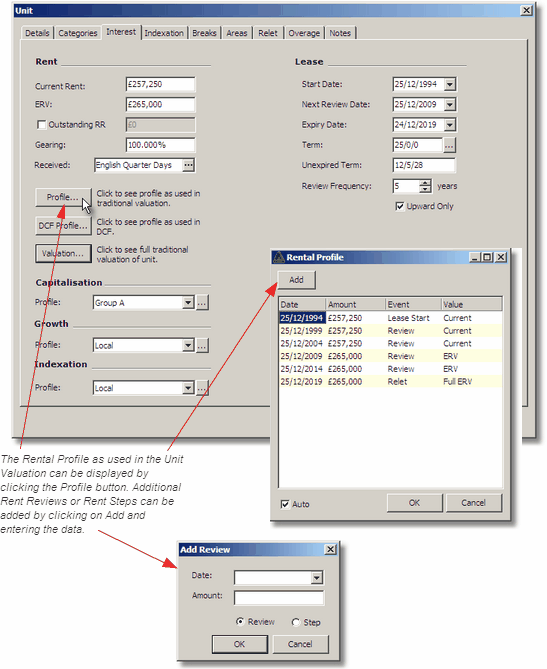547x669 pixels.
Task: Minimize the Rental Profile window
Action: pos(475,257)
